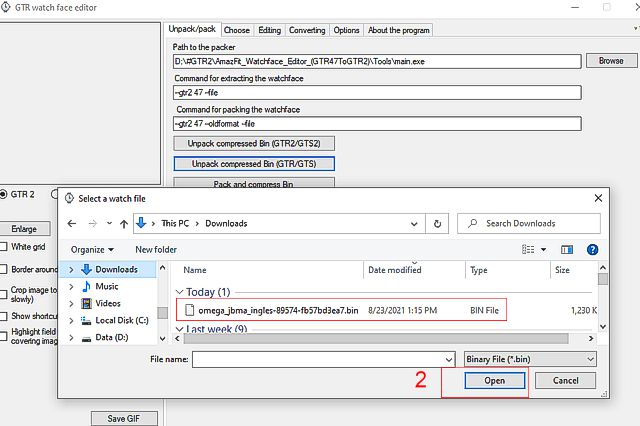Go back using the dialog's back arrow

[72, 224]
